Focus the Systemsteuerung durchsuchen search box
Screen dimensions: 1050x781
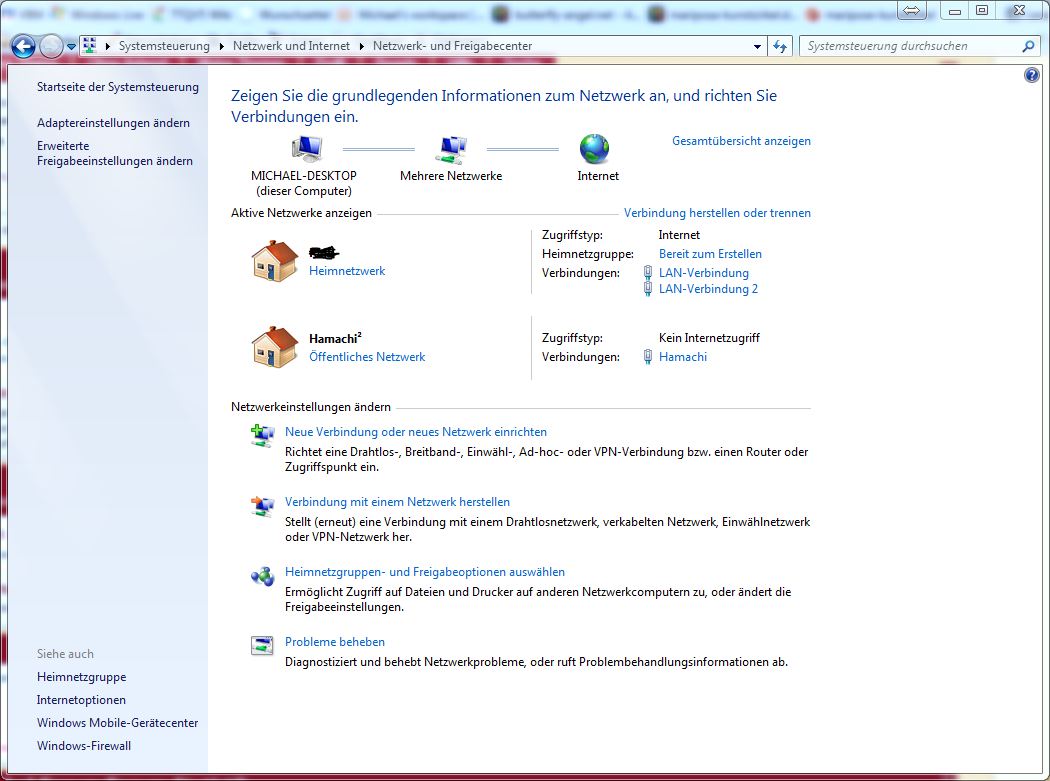click(x=910, y=46)
